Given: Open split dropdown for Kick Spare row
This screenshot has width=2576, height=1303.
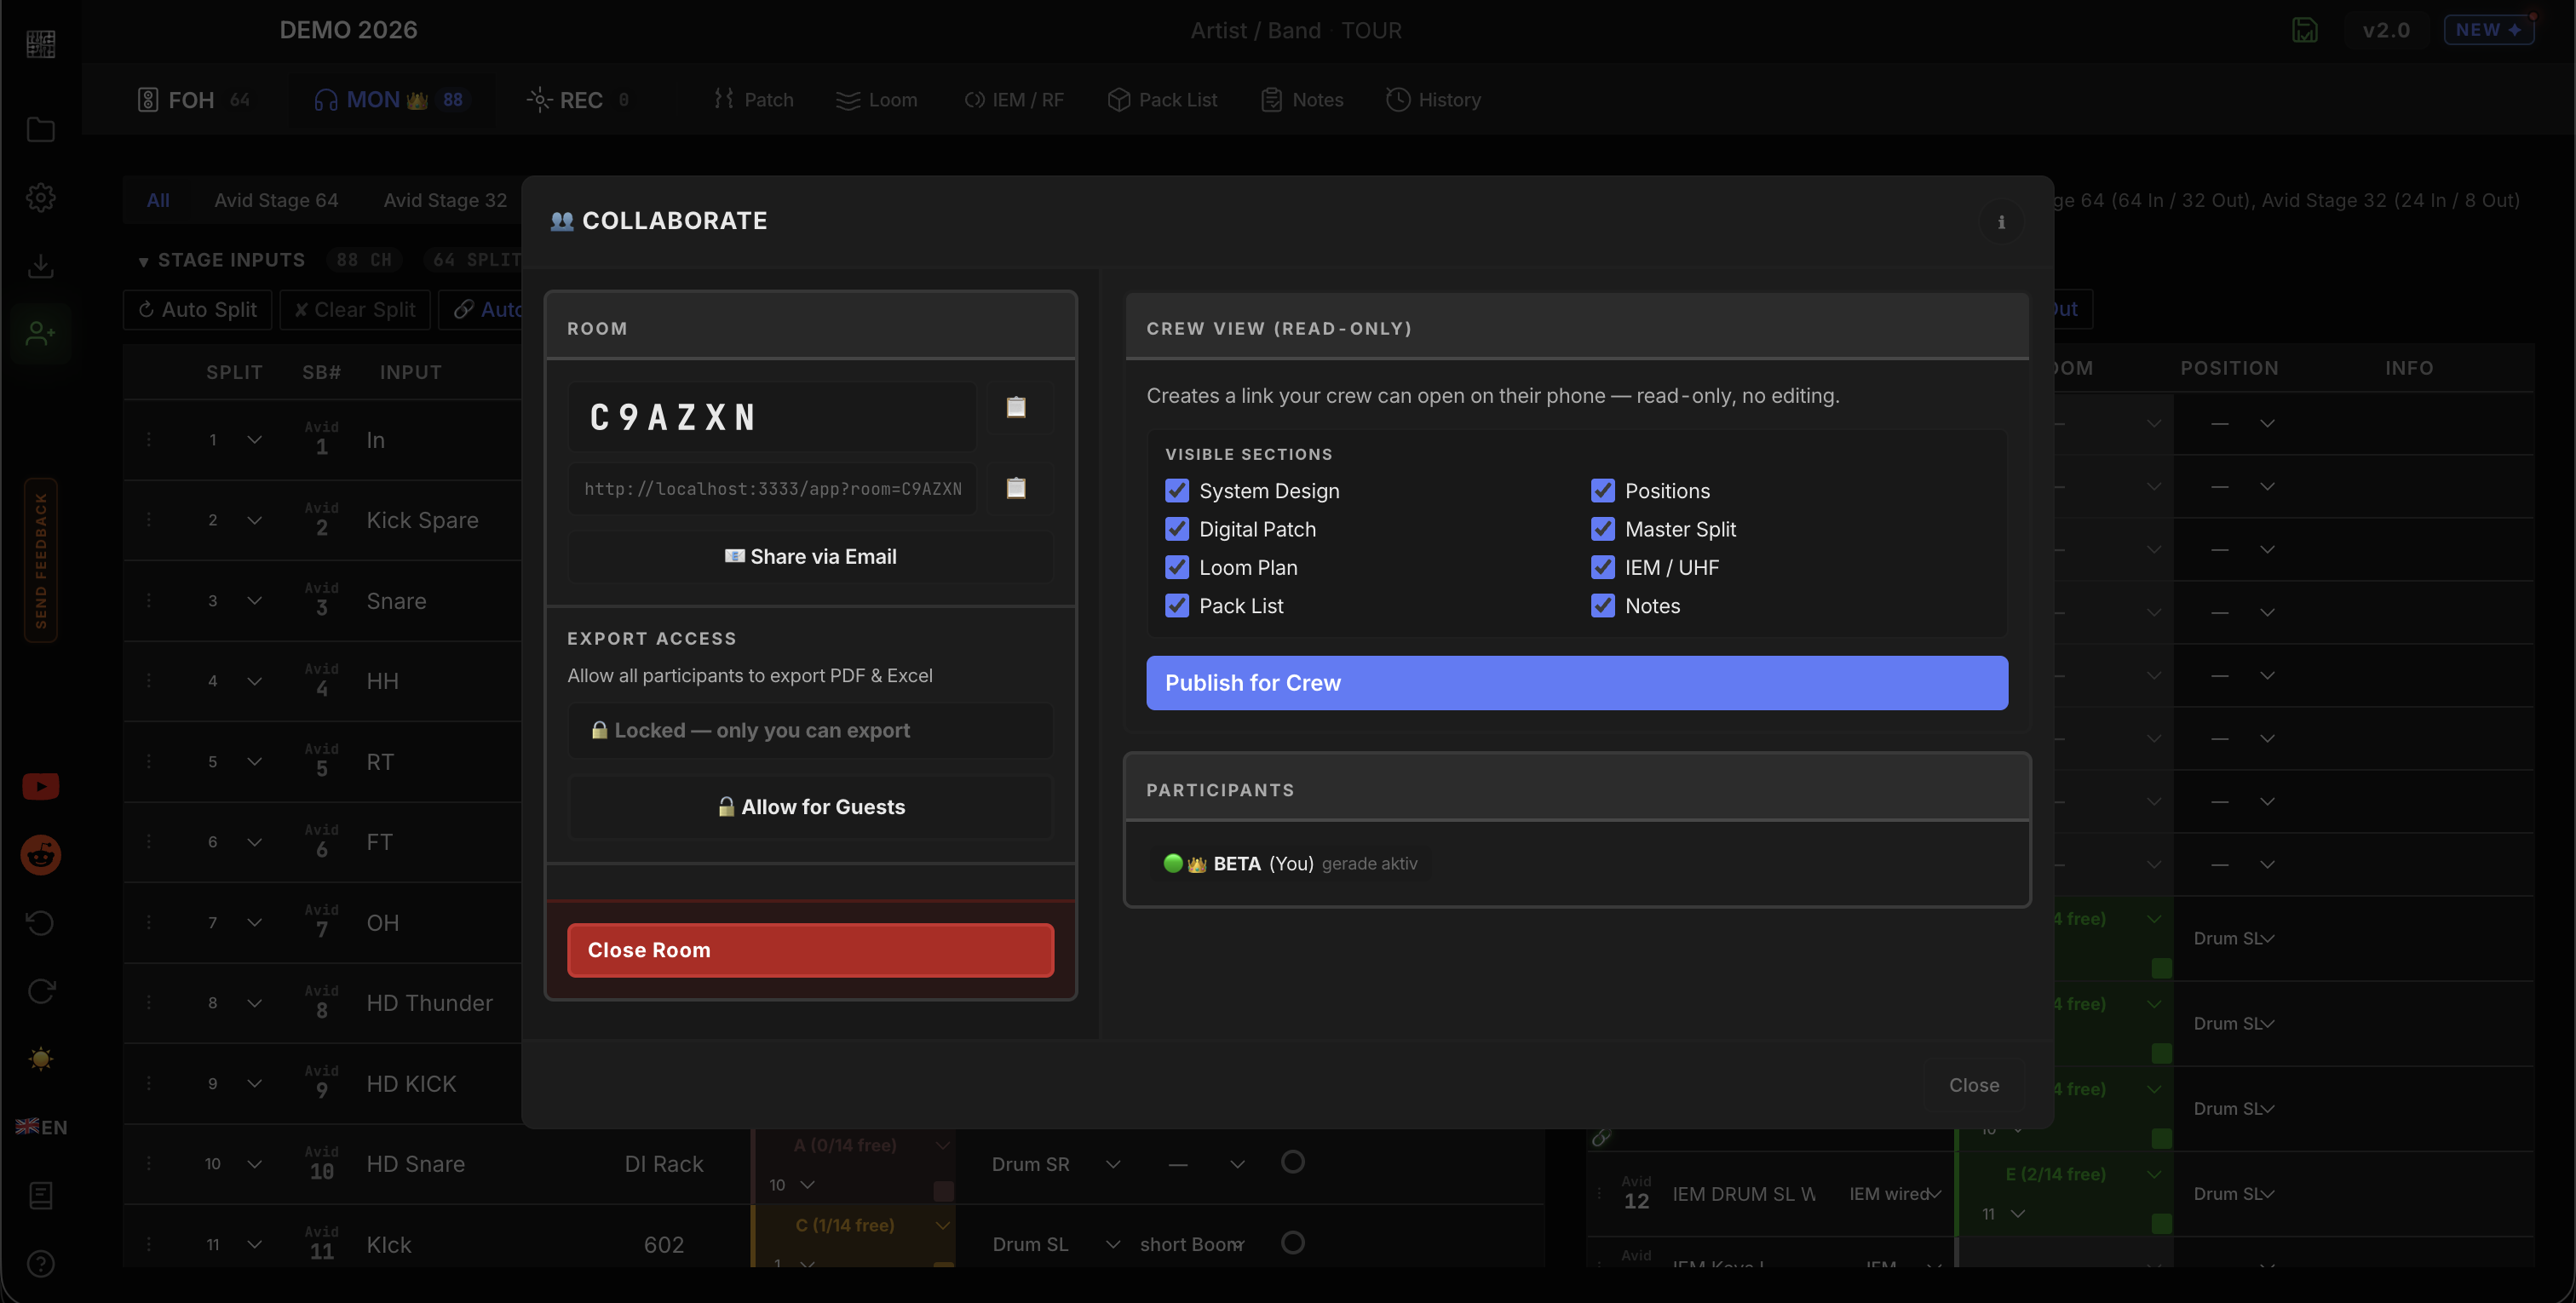Looking at the screenshot, I should 254,520.
